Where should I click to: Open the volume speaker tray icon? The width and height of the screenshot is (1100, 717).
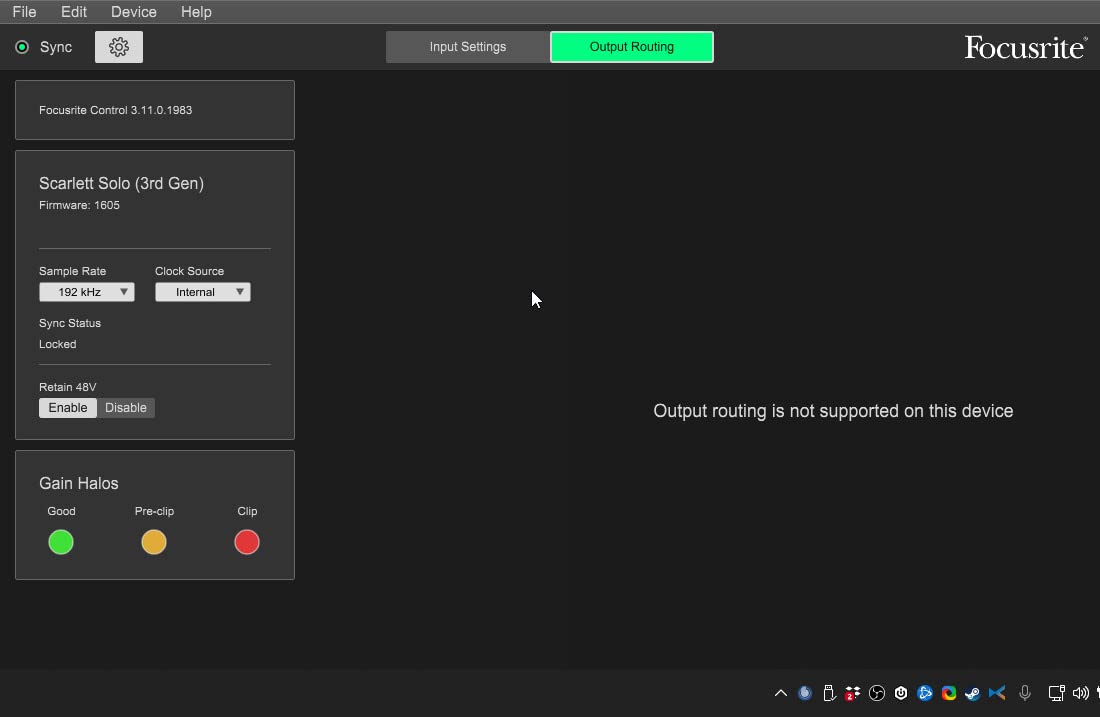click(1080, 693)
